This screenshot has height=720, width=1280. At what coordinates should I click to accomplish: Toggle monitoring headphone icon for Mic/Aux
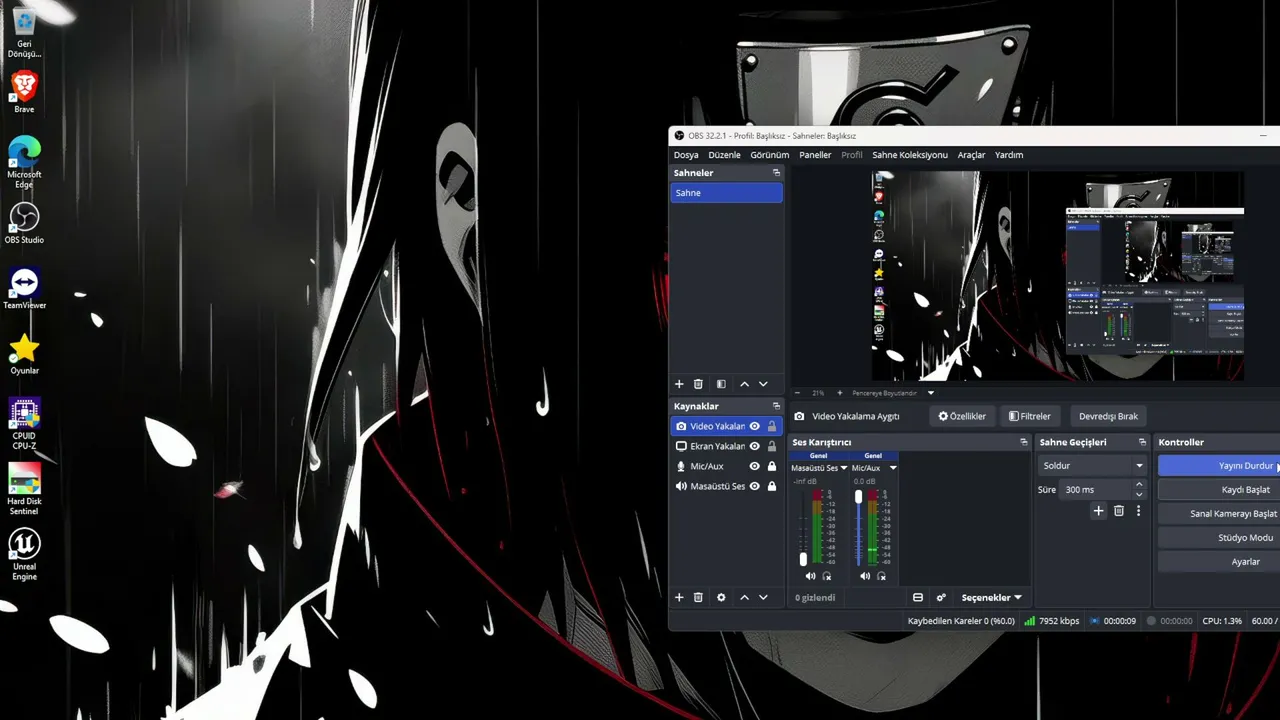click(x=881, y=576)
